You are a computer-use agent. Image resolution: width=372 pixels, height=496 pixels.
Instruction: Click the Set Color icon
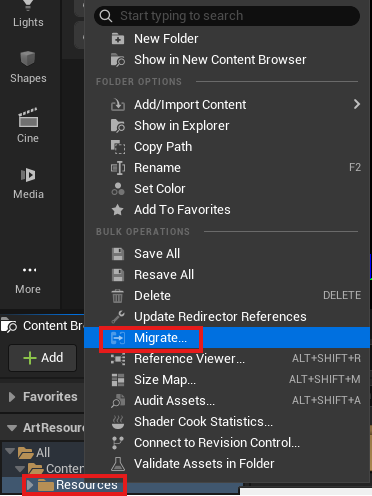pyautogui.click(x=118, y=189)
